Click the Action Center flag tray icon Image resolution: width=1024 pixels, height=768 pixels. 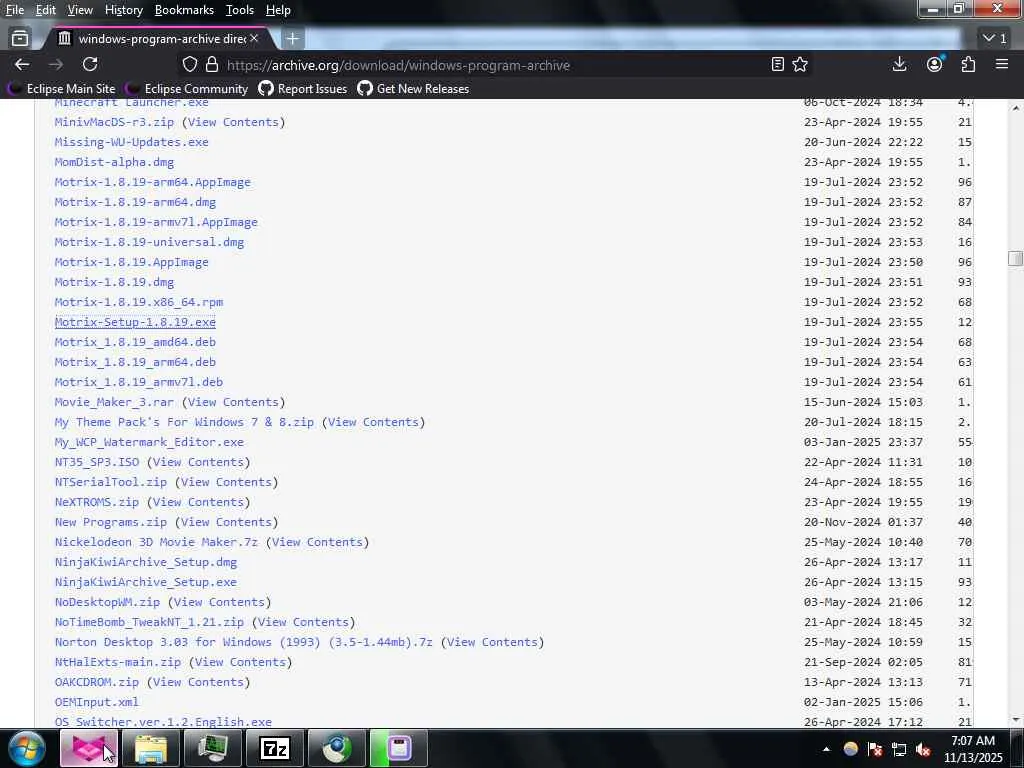click(x=875, y=749)
